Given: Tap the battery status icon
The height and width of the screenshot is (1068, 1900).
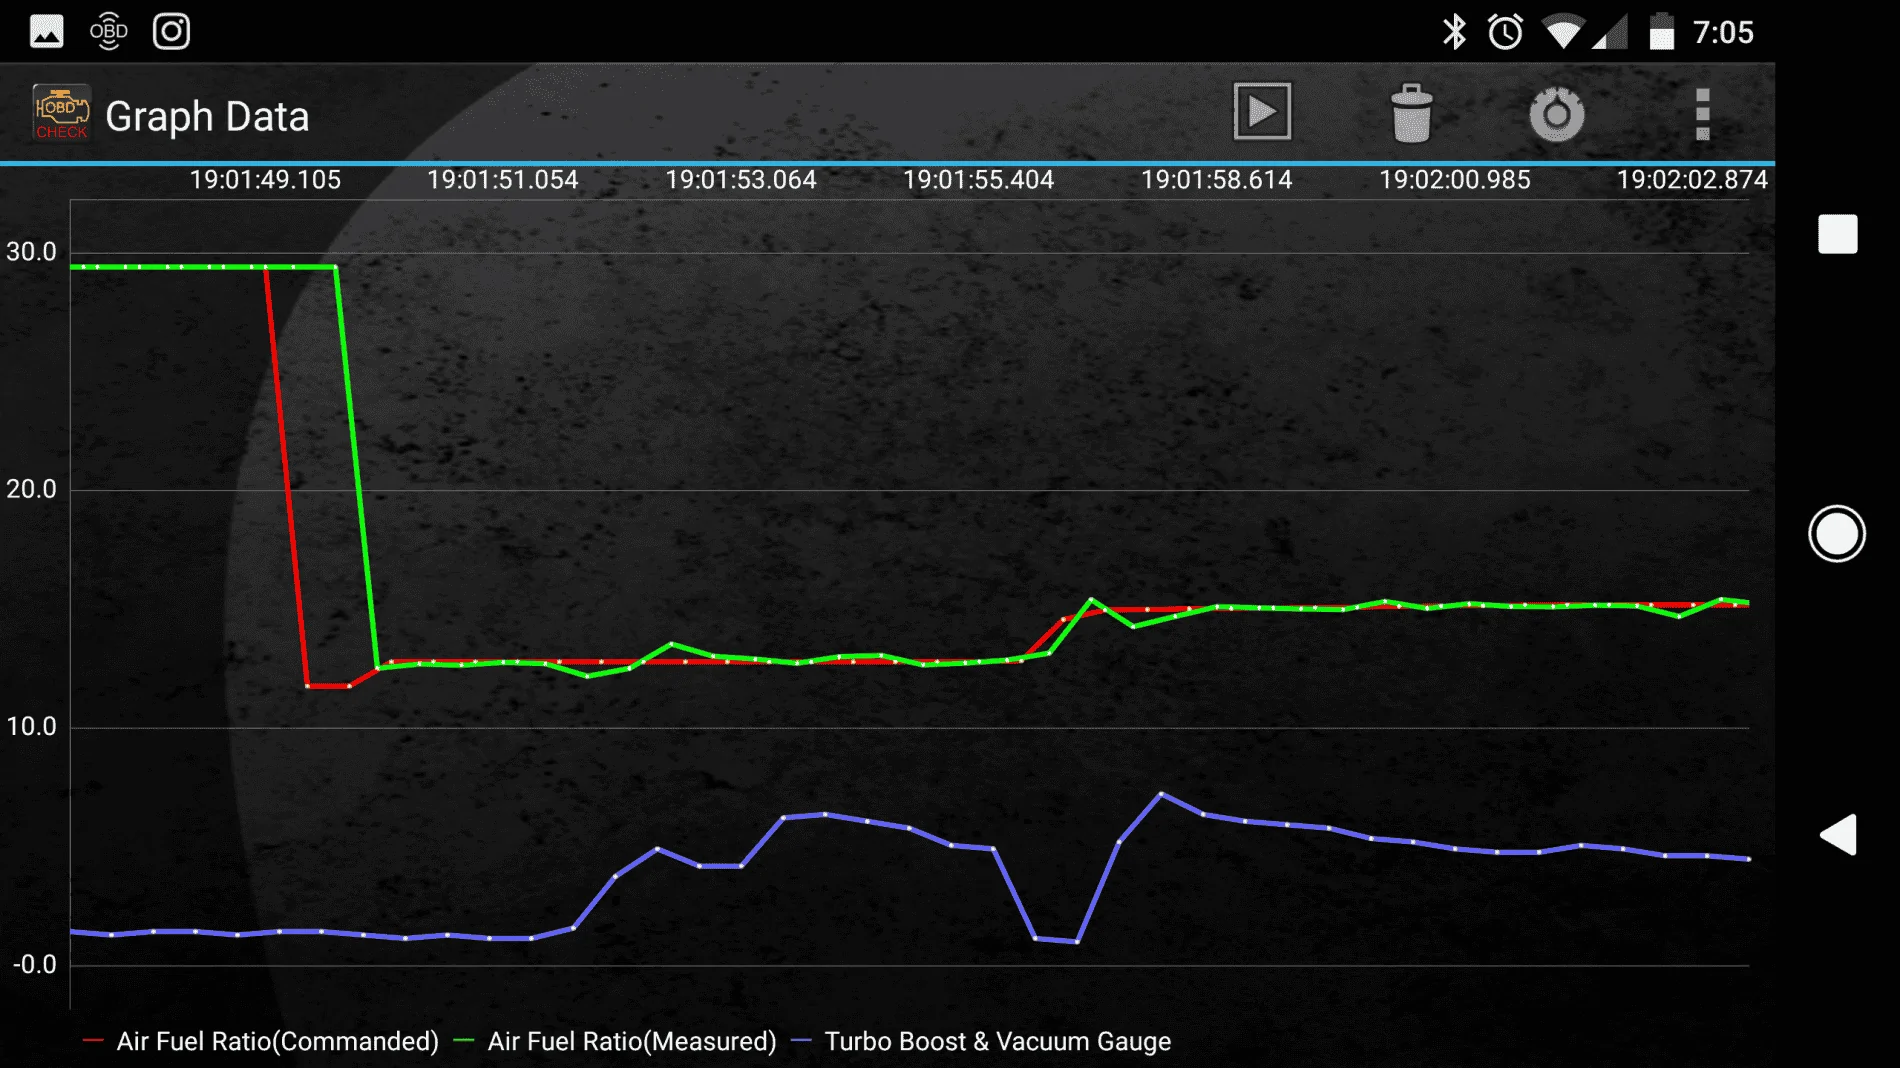Looking at the screenshot, I should 1662,32.
